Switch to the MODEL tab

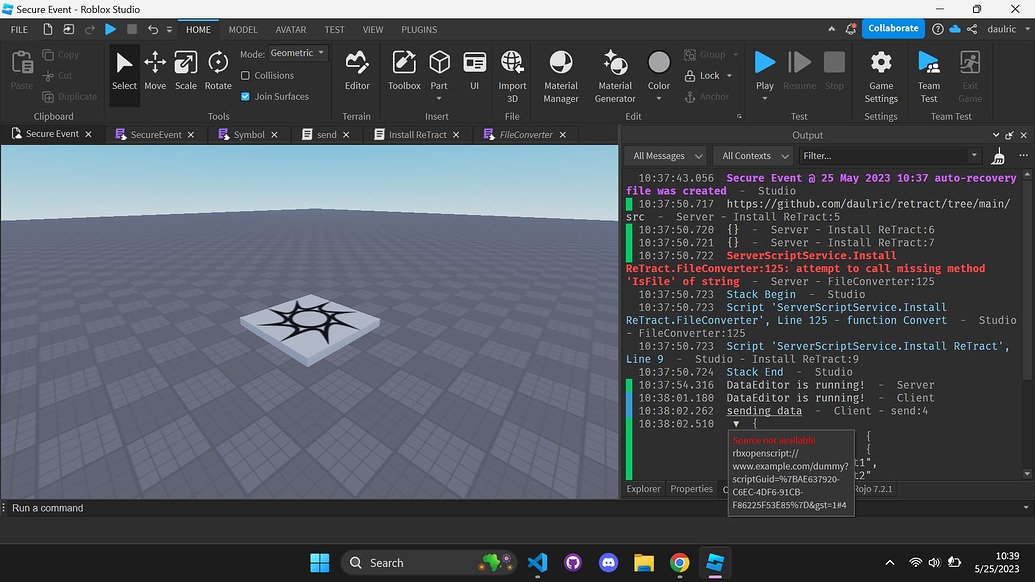[242, 29]
